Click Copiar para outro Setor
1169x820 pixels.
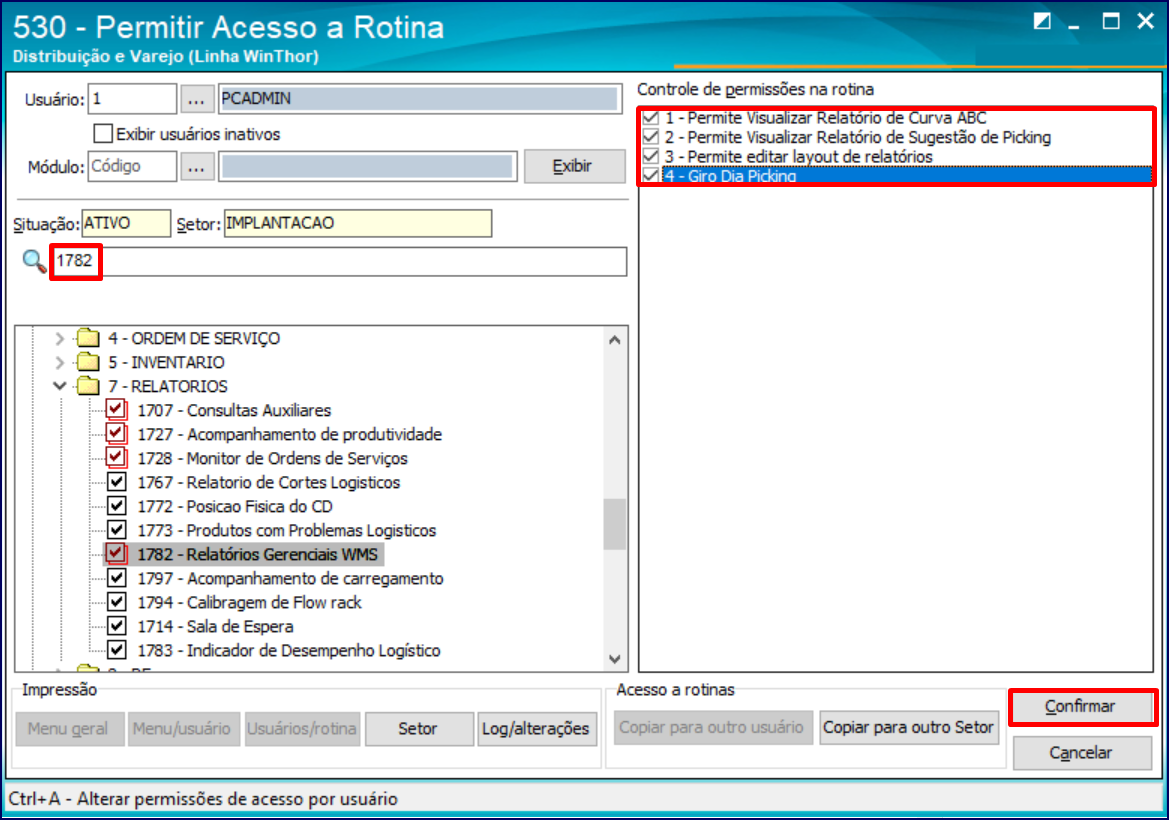[x=909, y=727]
